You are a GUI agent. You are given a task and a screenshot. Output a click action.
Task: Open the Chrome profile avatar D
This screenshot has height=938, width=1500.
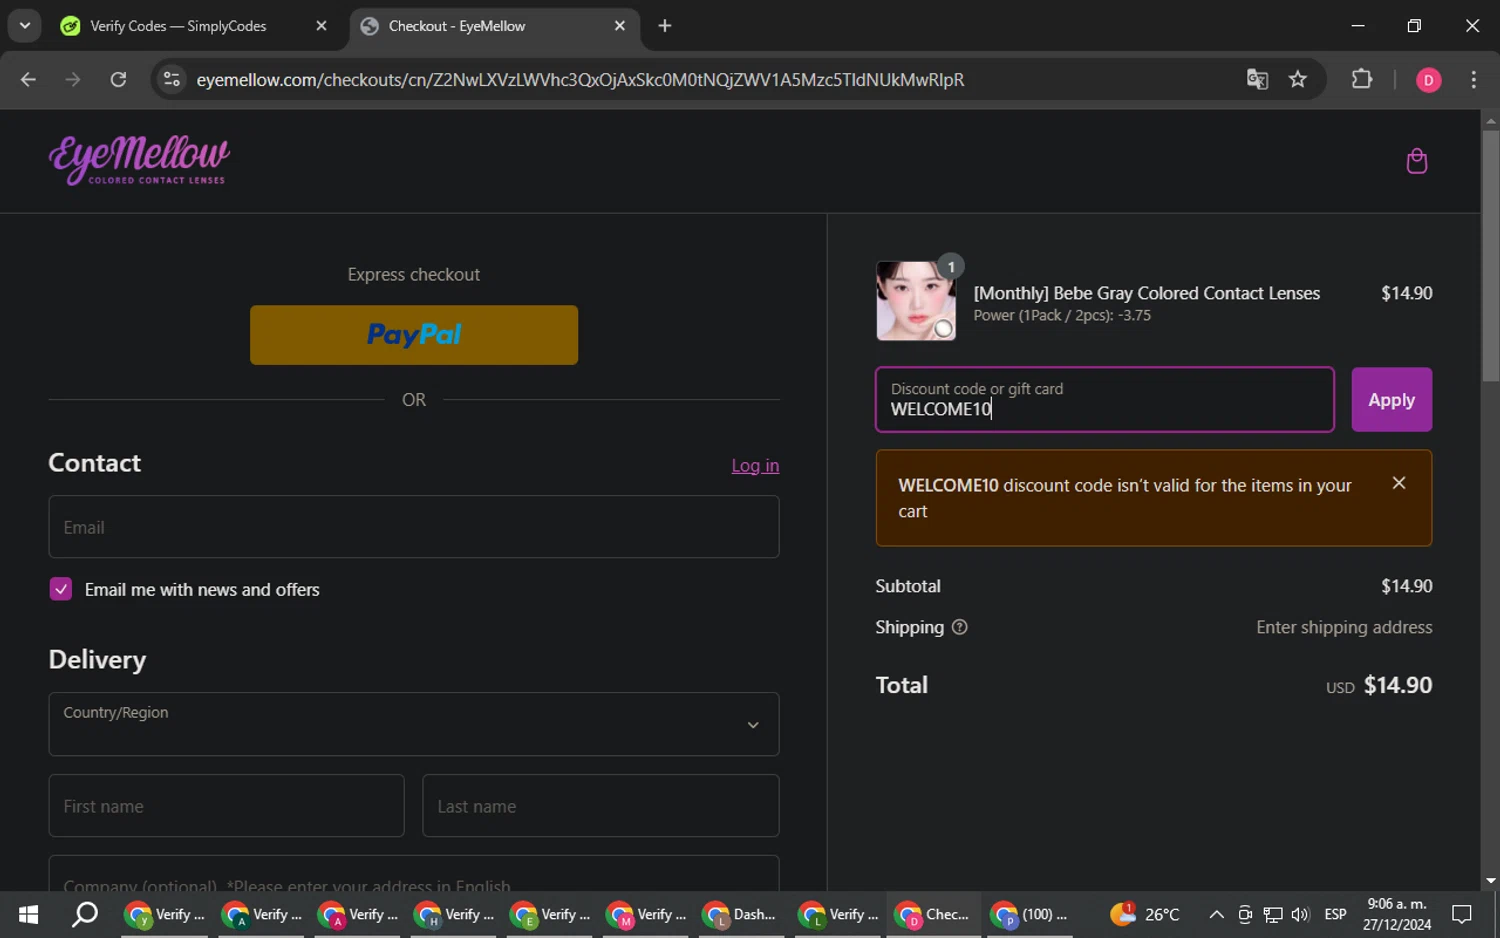[x=1428, y=80]
